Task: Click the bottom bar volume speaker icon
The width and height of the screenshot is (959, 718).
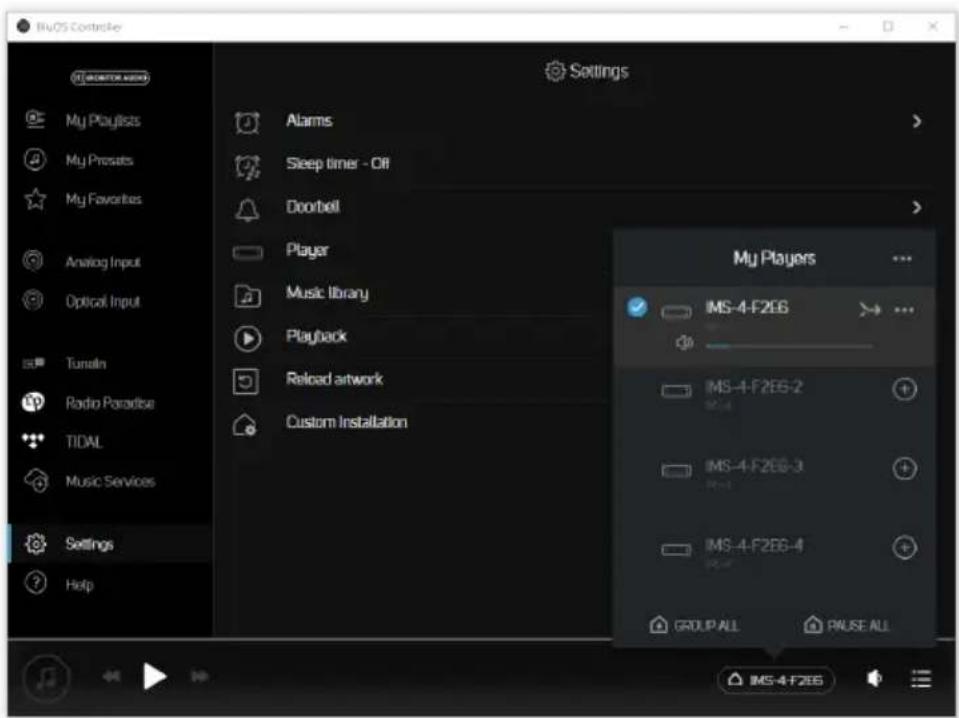Action: (875, 678)
